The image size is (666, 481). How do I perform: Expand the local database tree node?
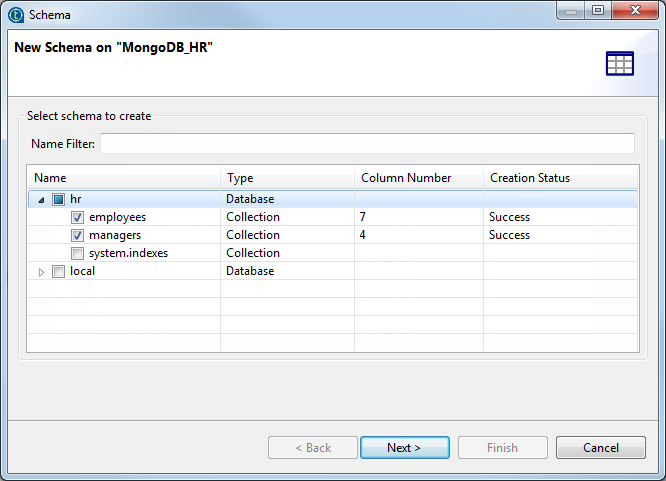pyautogui.click(x=41, y=271)
